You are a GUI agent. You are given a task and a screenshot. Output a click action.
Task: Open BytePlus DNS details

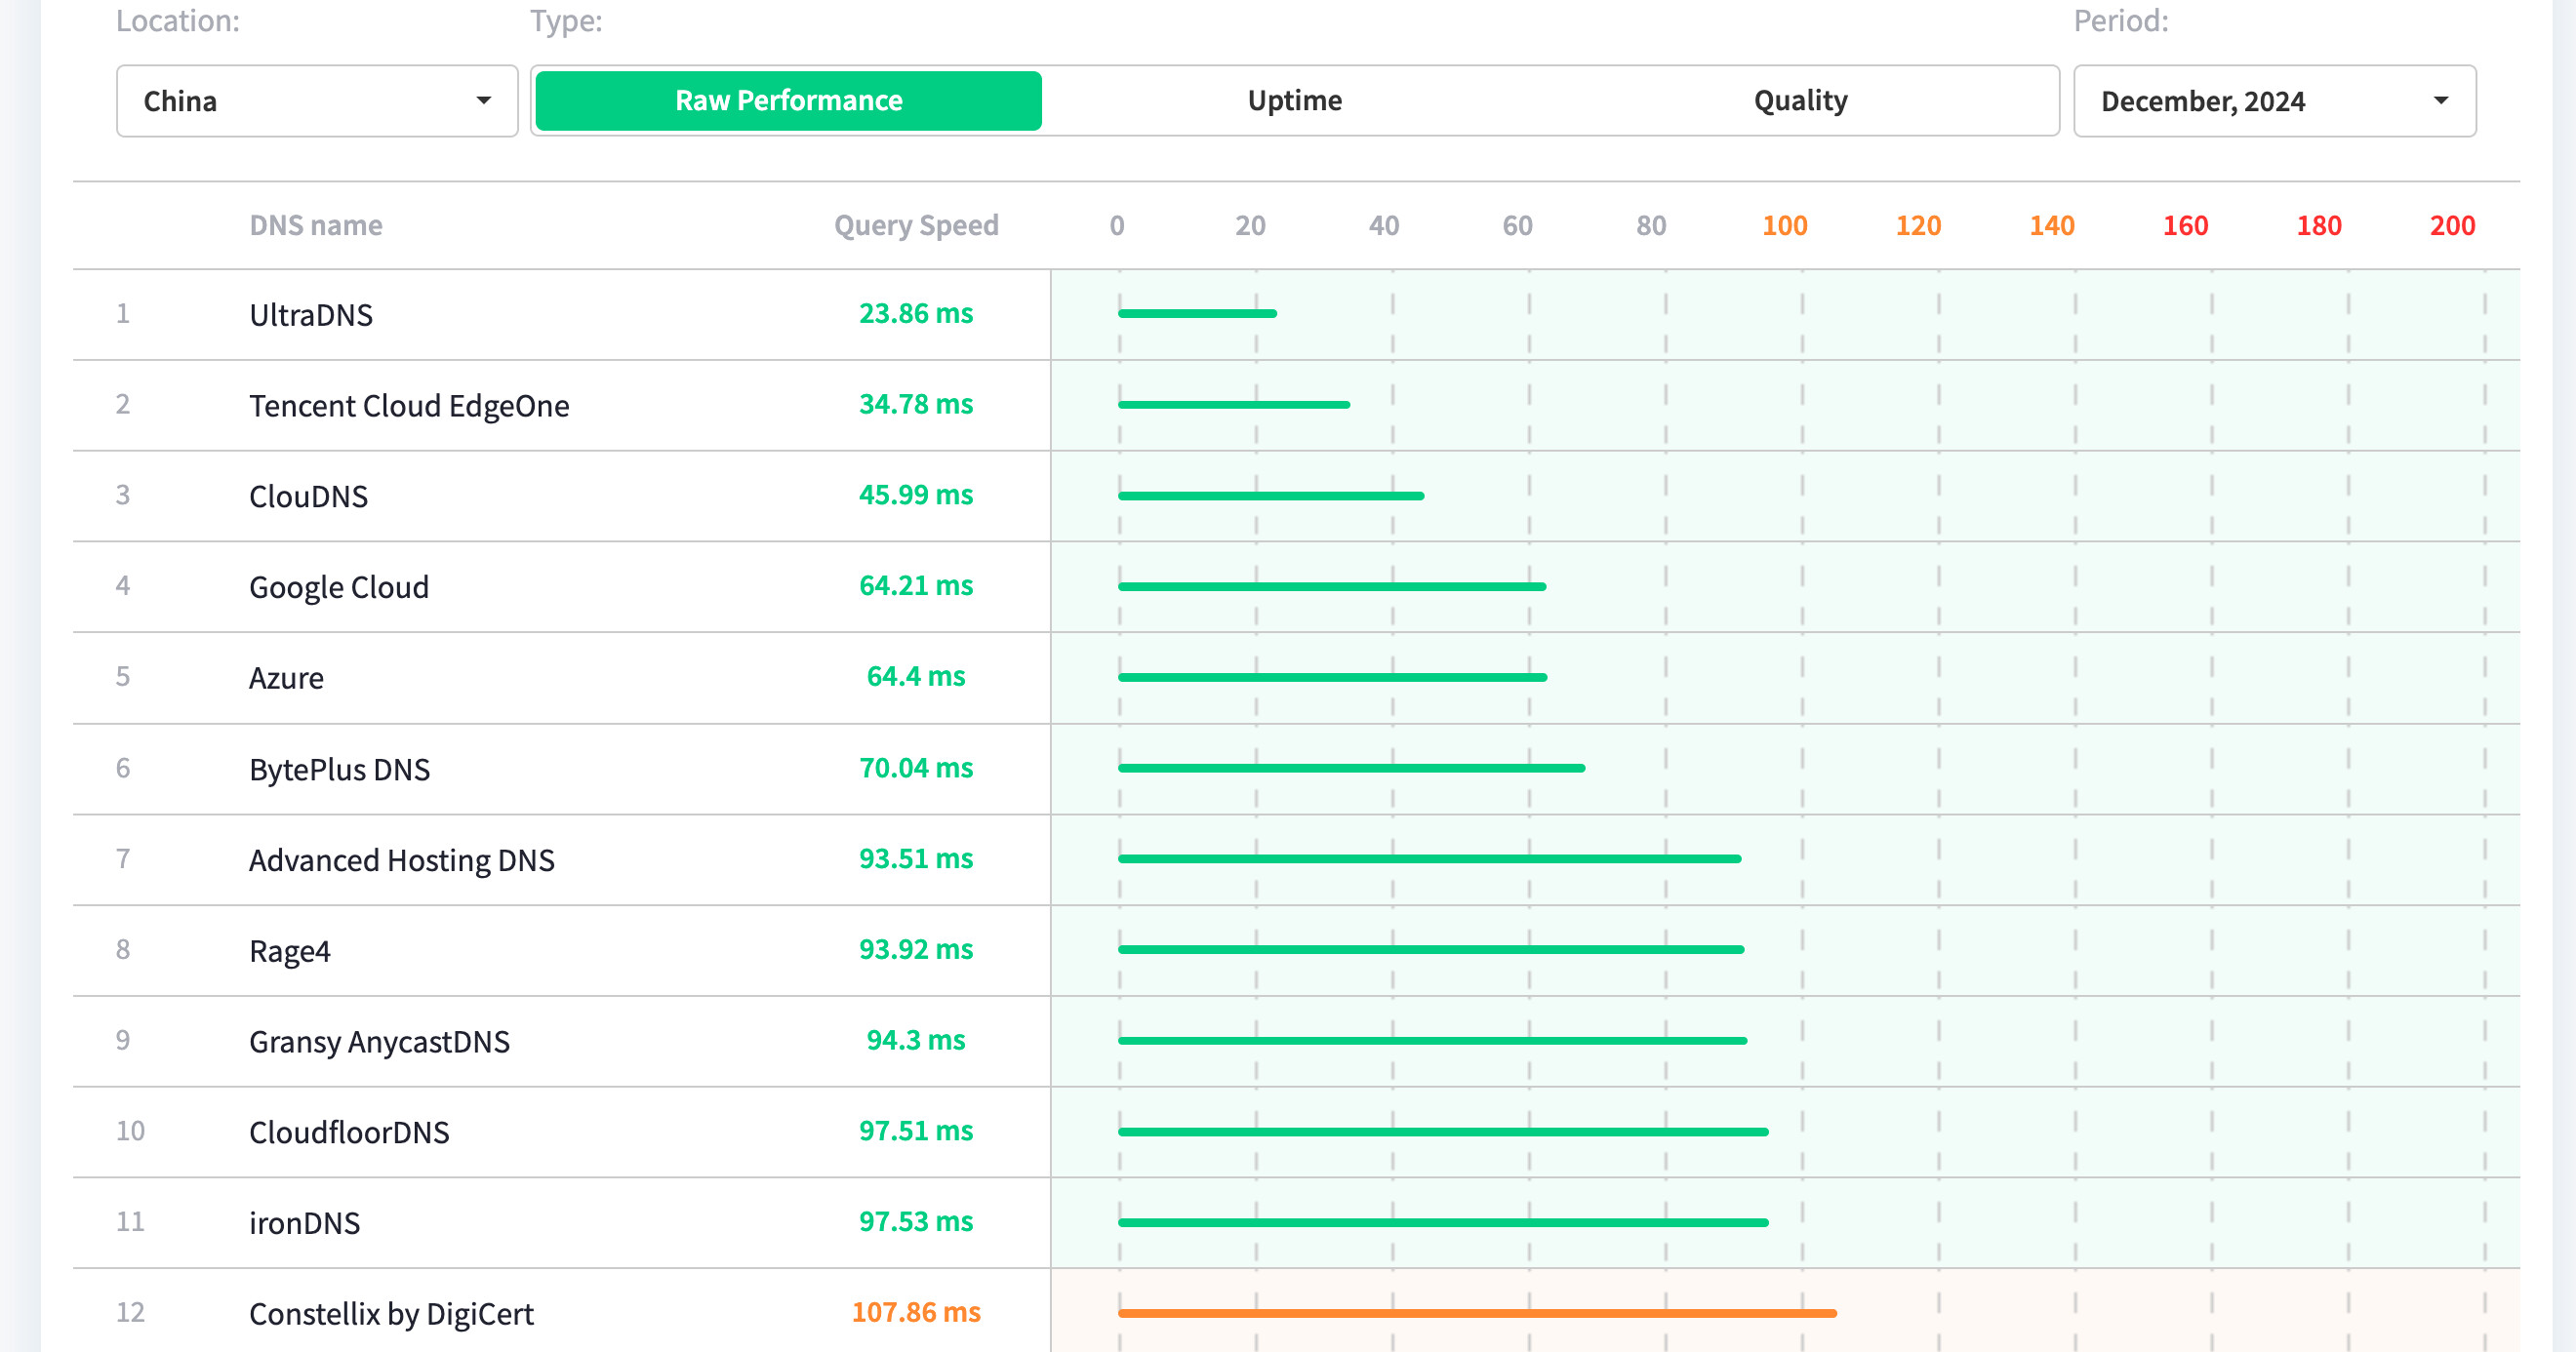click(339, 769)
